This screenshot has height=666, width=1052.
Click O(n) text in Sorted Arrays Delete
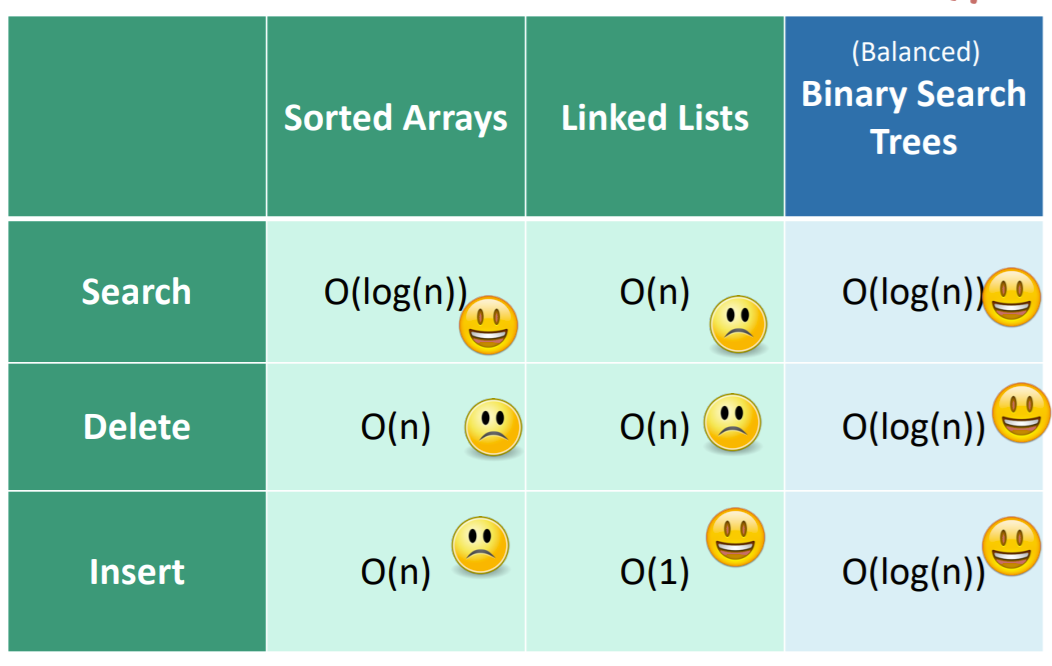(x=396, y=427)
